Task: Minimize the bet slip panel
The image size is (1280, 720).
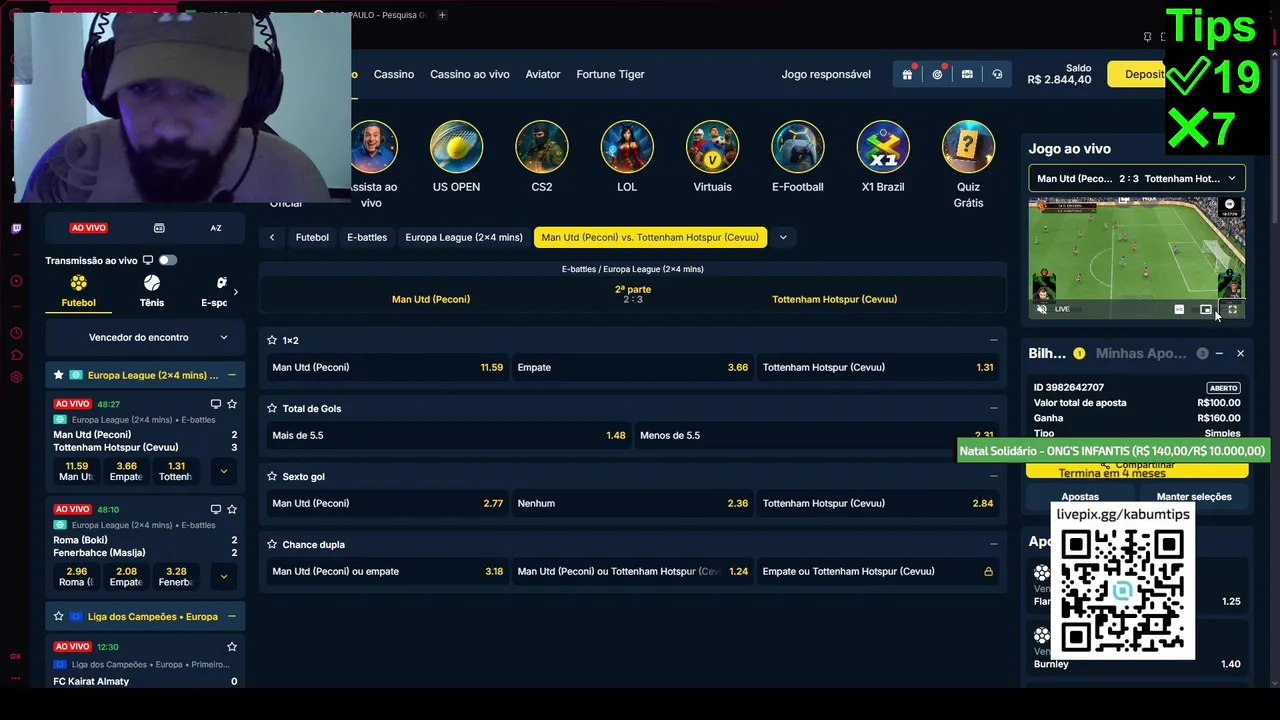Action: (1220, 353)
